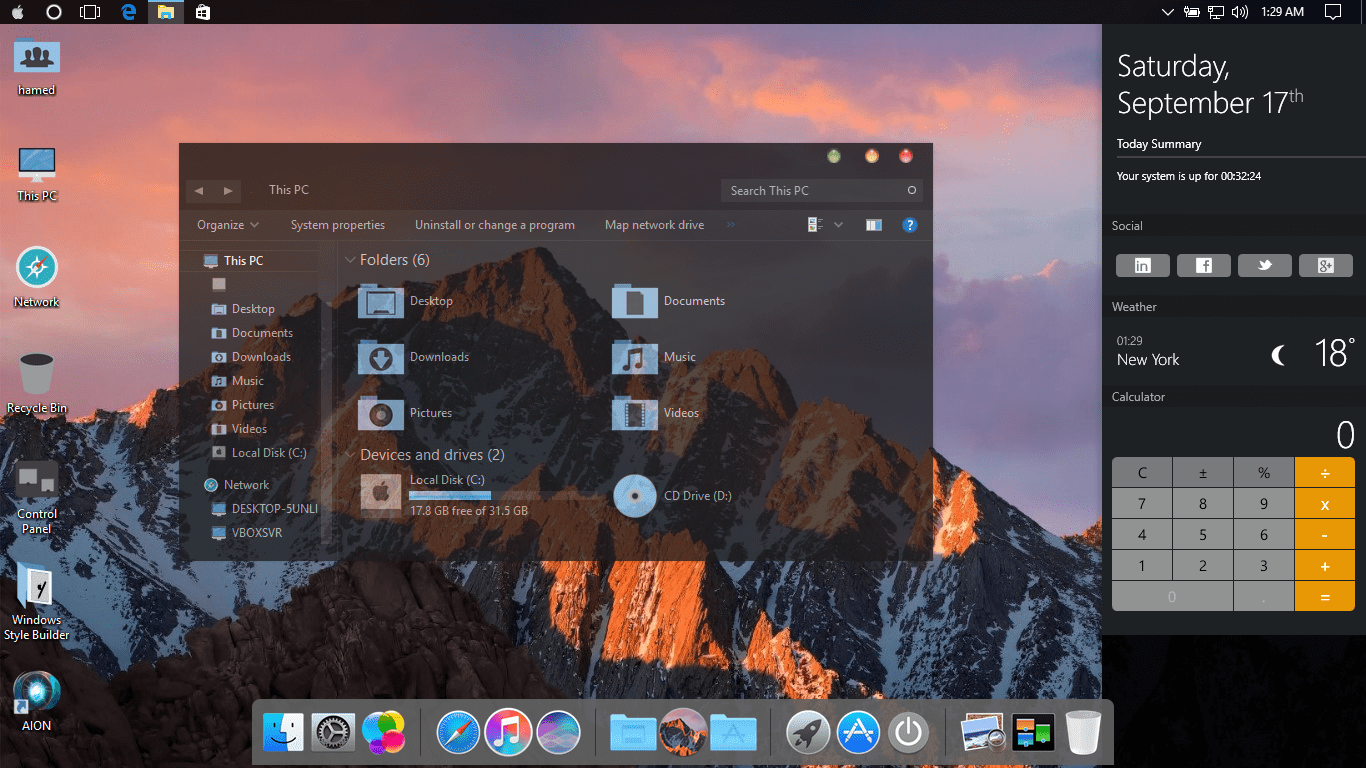Open the Organize dropdown menu
Image resolution: width=1366 pixels, height=768 pixels.
point(226,225)
